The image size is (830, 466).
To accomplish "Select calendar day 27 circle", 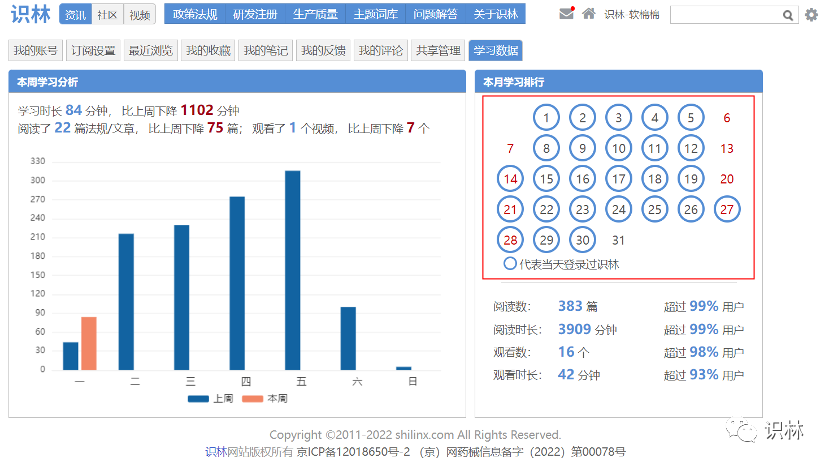I will 727,209.
